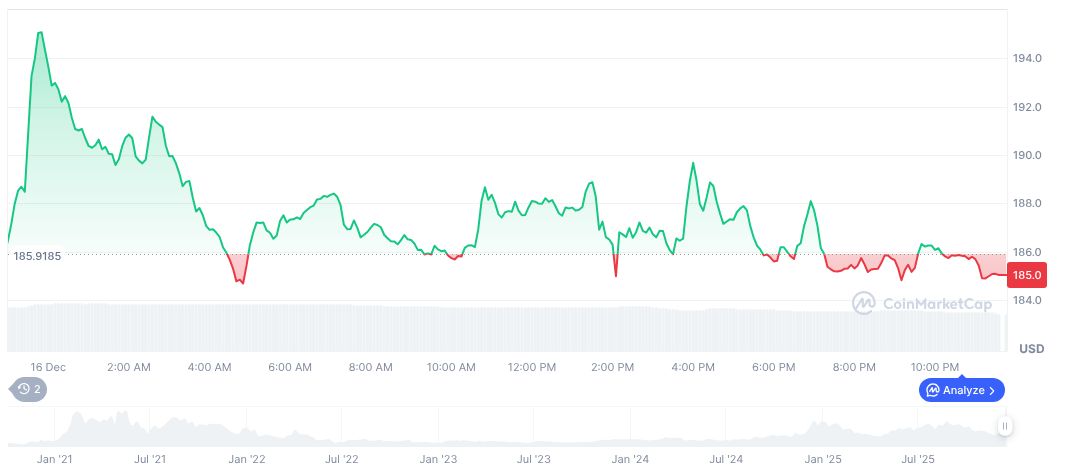
Task: Click the 194.0 price axis label
Action: [x=1028, y=59]
